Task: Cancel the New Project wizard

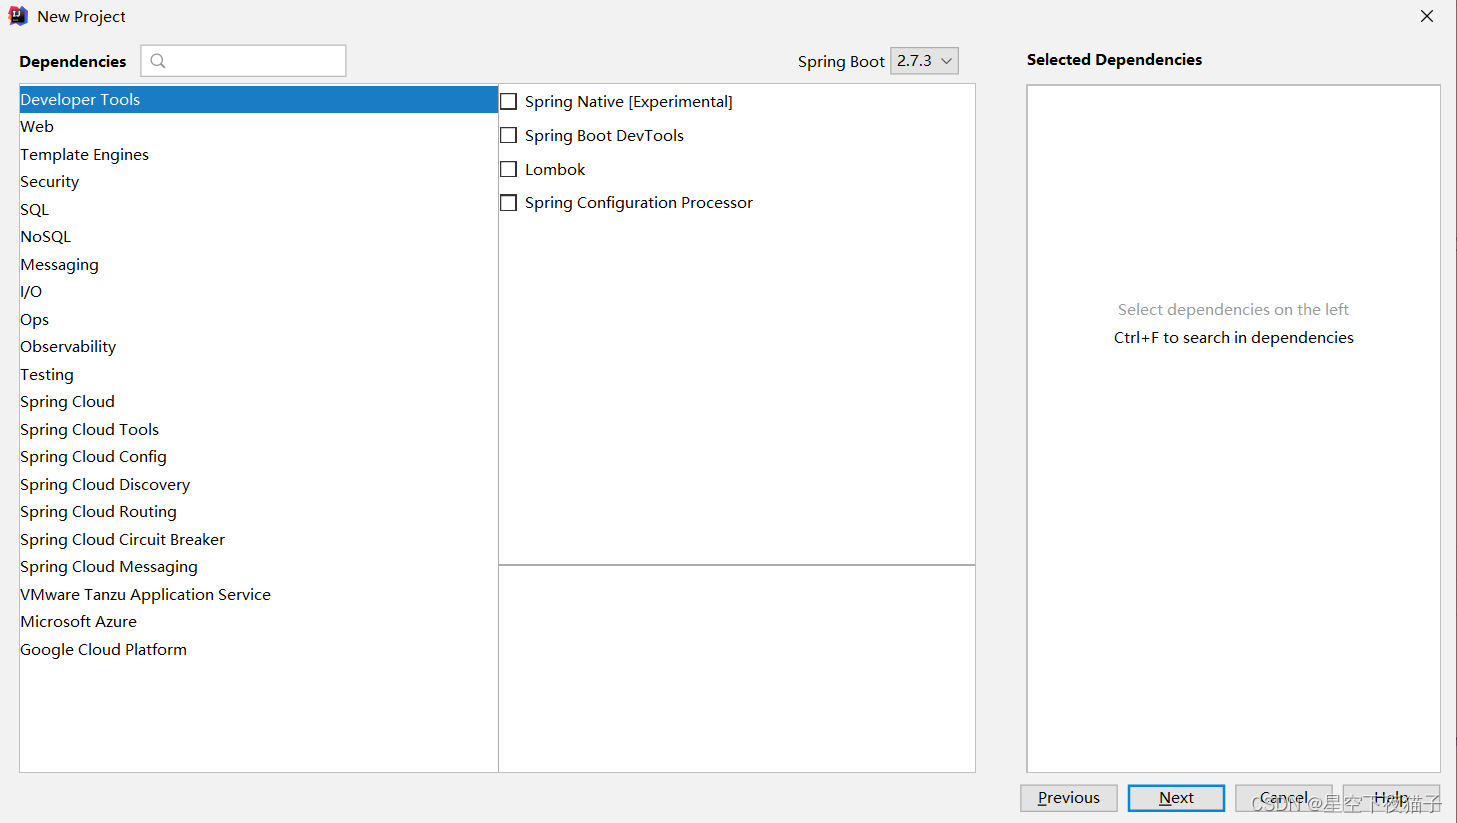Action: (1284, 798)
